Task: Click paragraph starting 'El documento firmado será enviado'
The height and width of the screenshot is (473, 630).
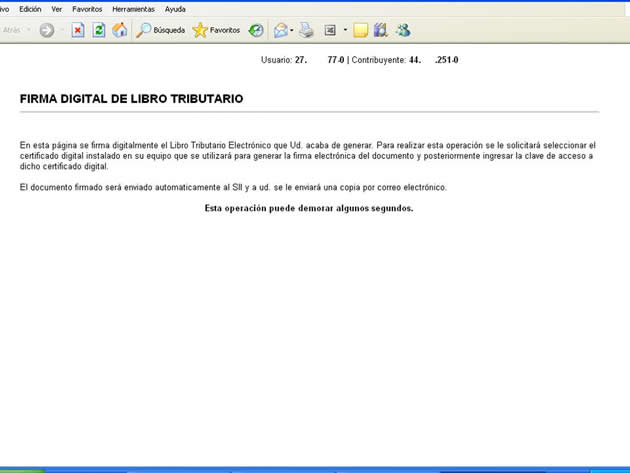Action: 233,187
